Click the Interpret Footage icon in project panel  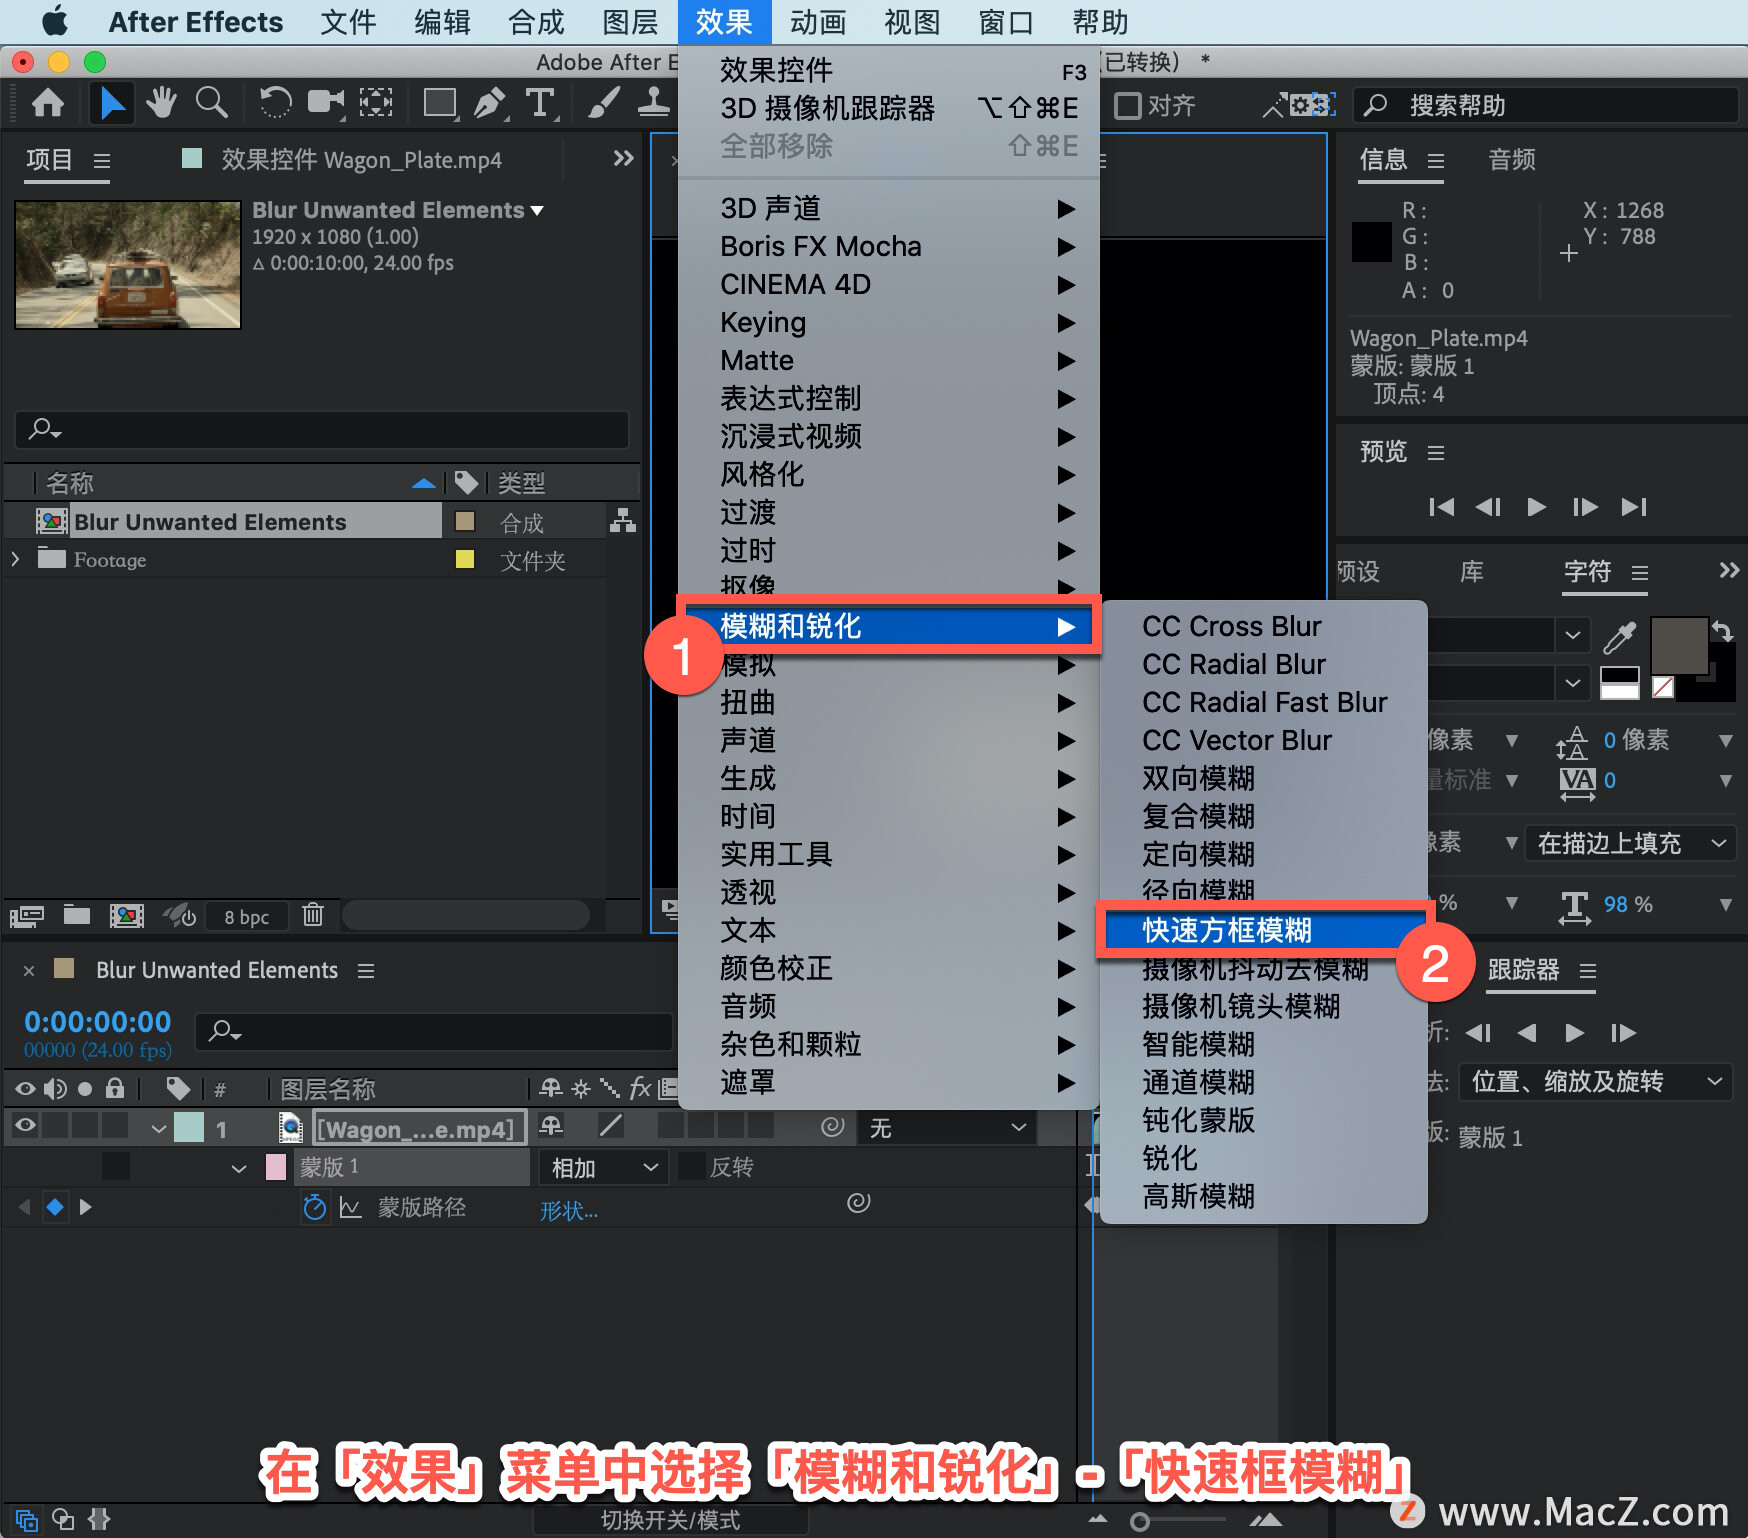(27, 916)
